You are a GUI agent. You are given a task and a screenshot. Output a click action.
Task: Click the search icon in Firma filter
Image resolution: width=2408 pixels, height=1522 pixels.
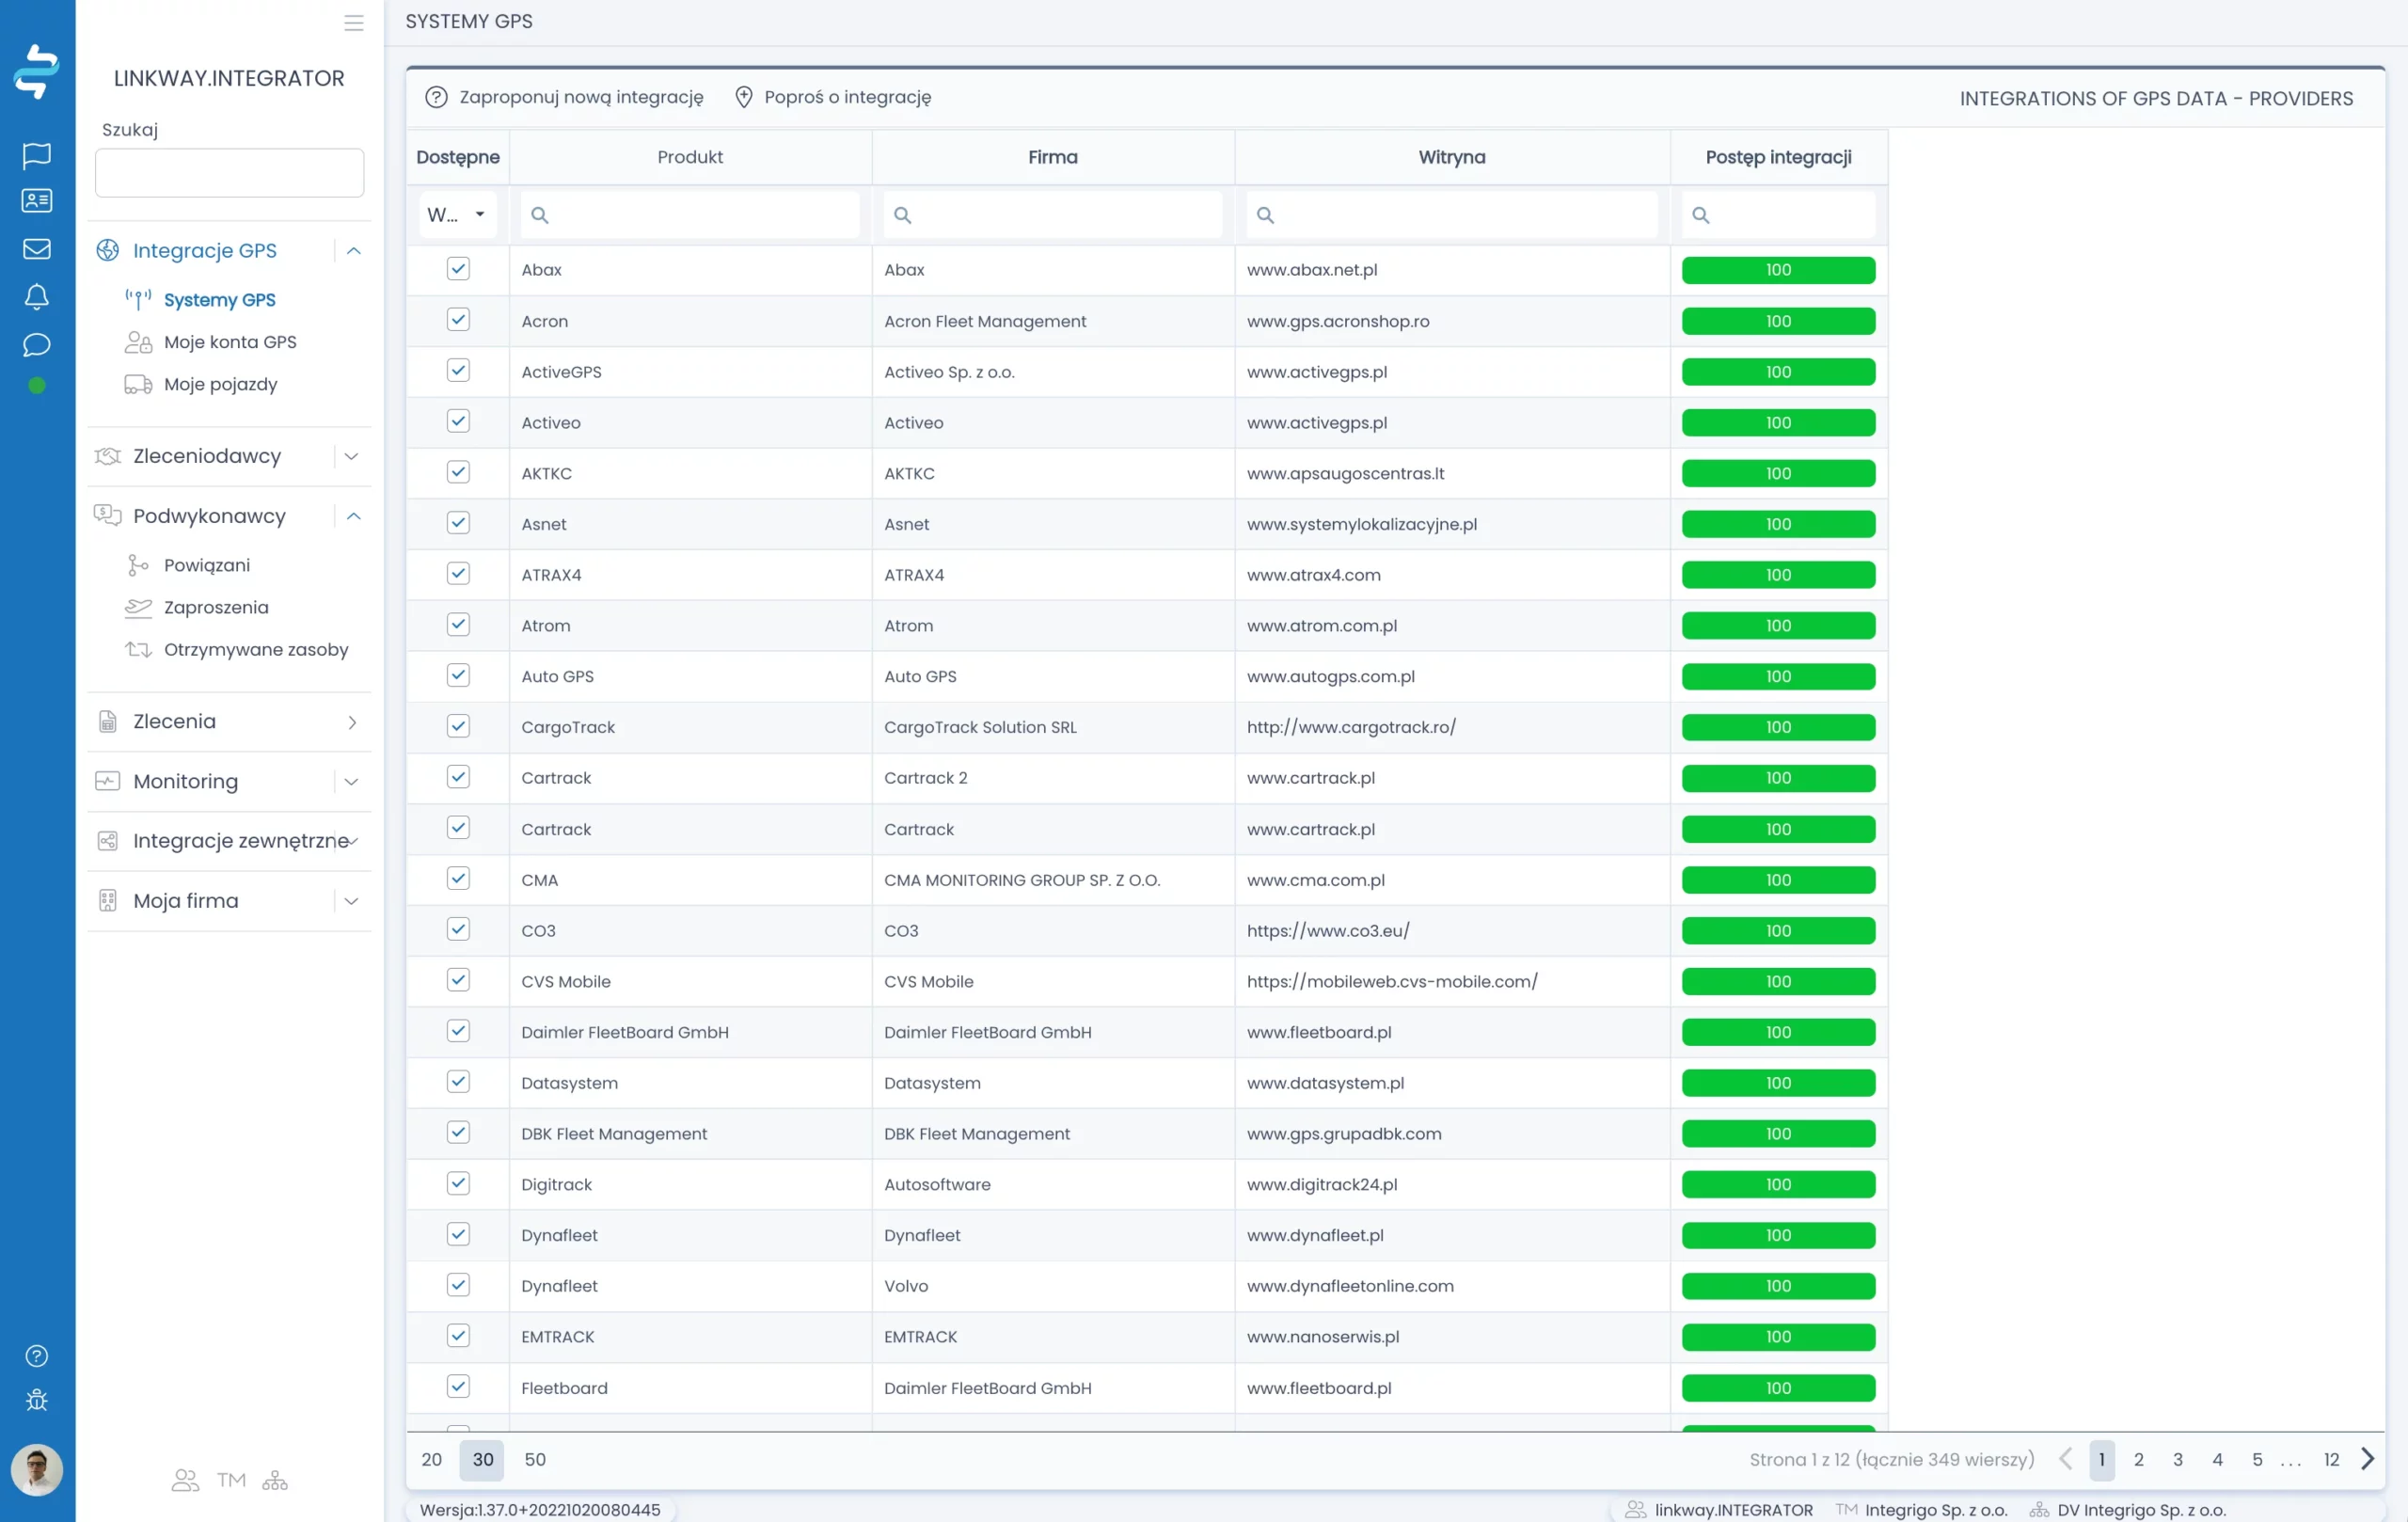pos(902,215)
